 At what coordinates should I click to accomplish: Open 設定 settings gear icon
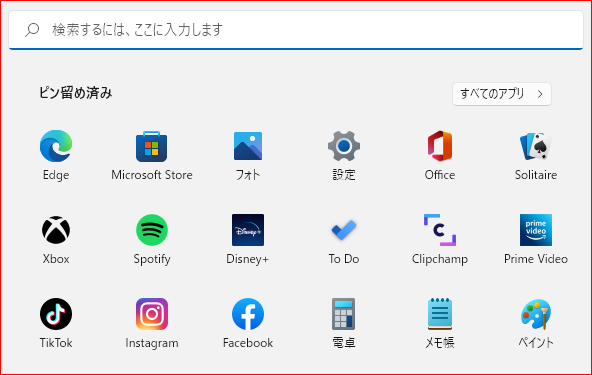click(344, 146)
